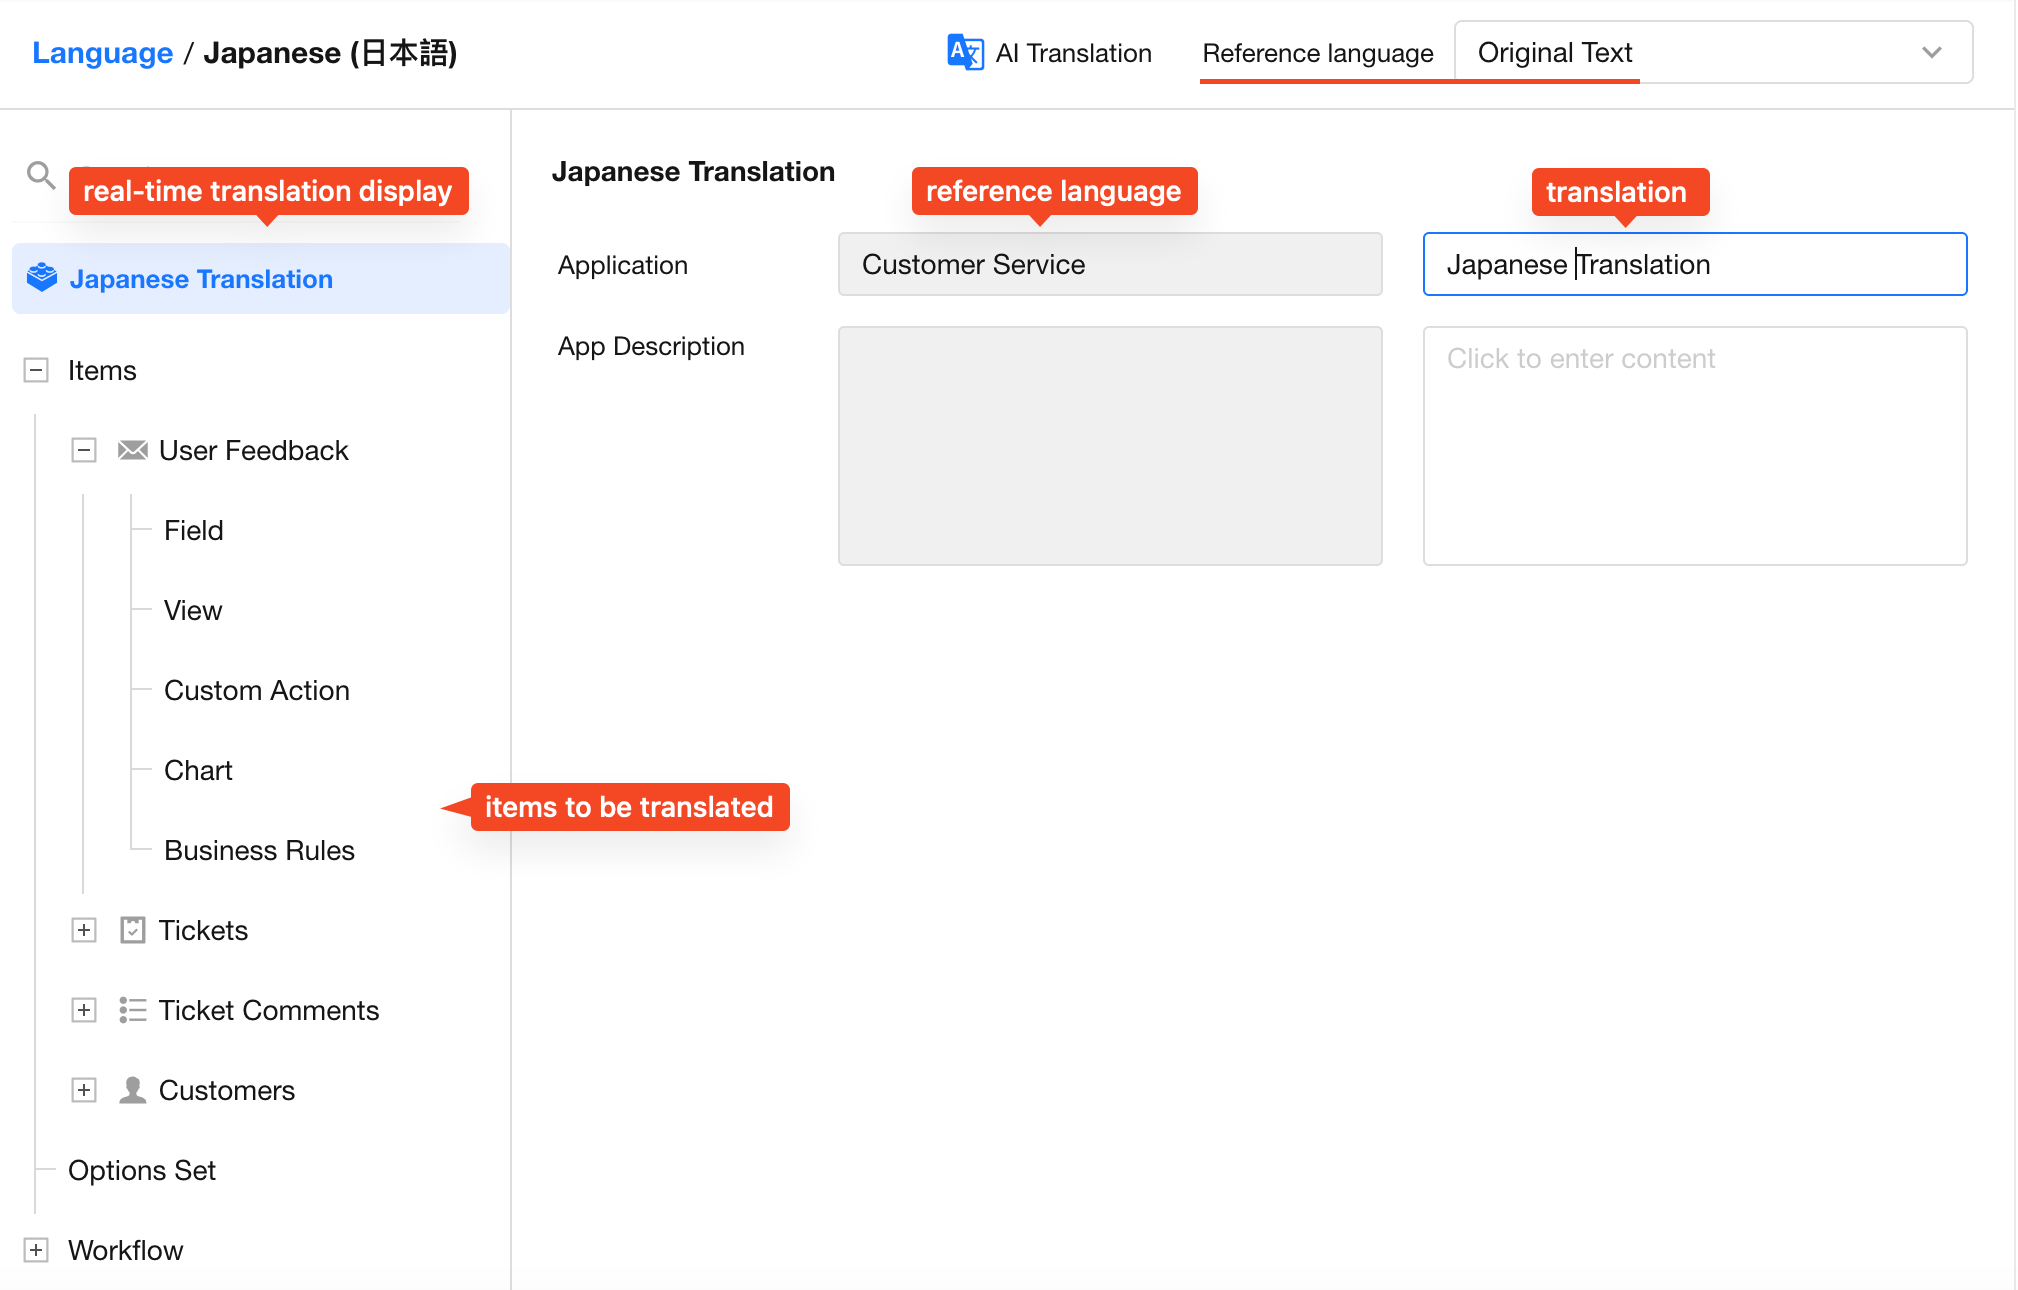Go back via Language breadcrumb link
2018x1290 pixels.
pos(102,52)
